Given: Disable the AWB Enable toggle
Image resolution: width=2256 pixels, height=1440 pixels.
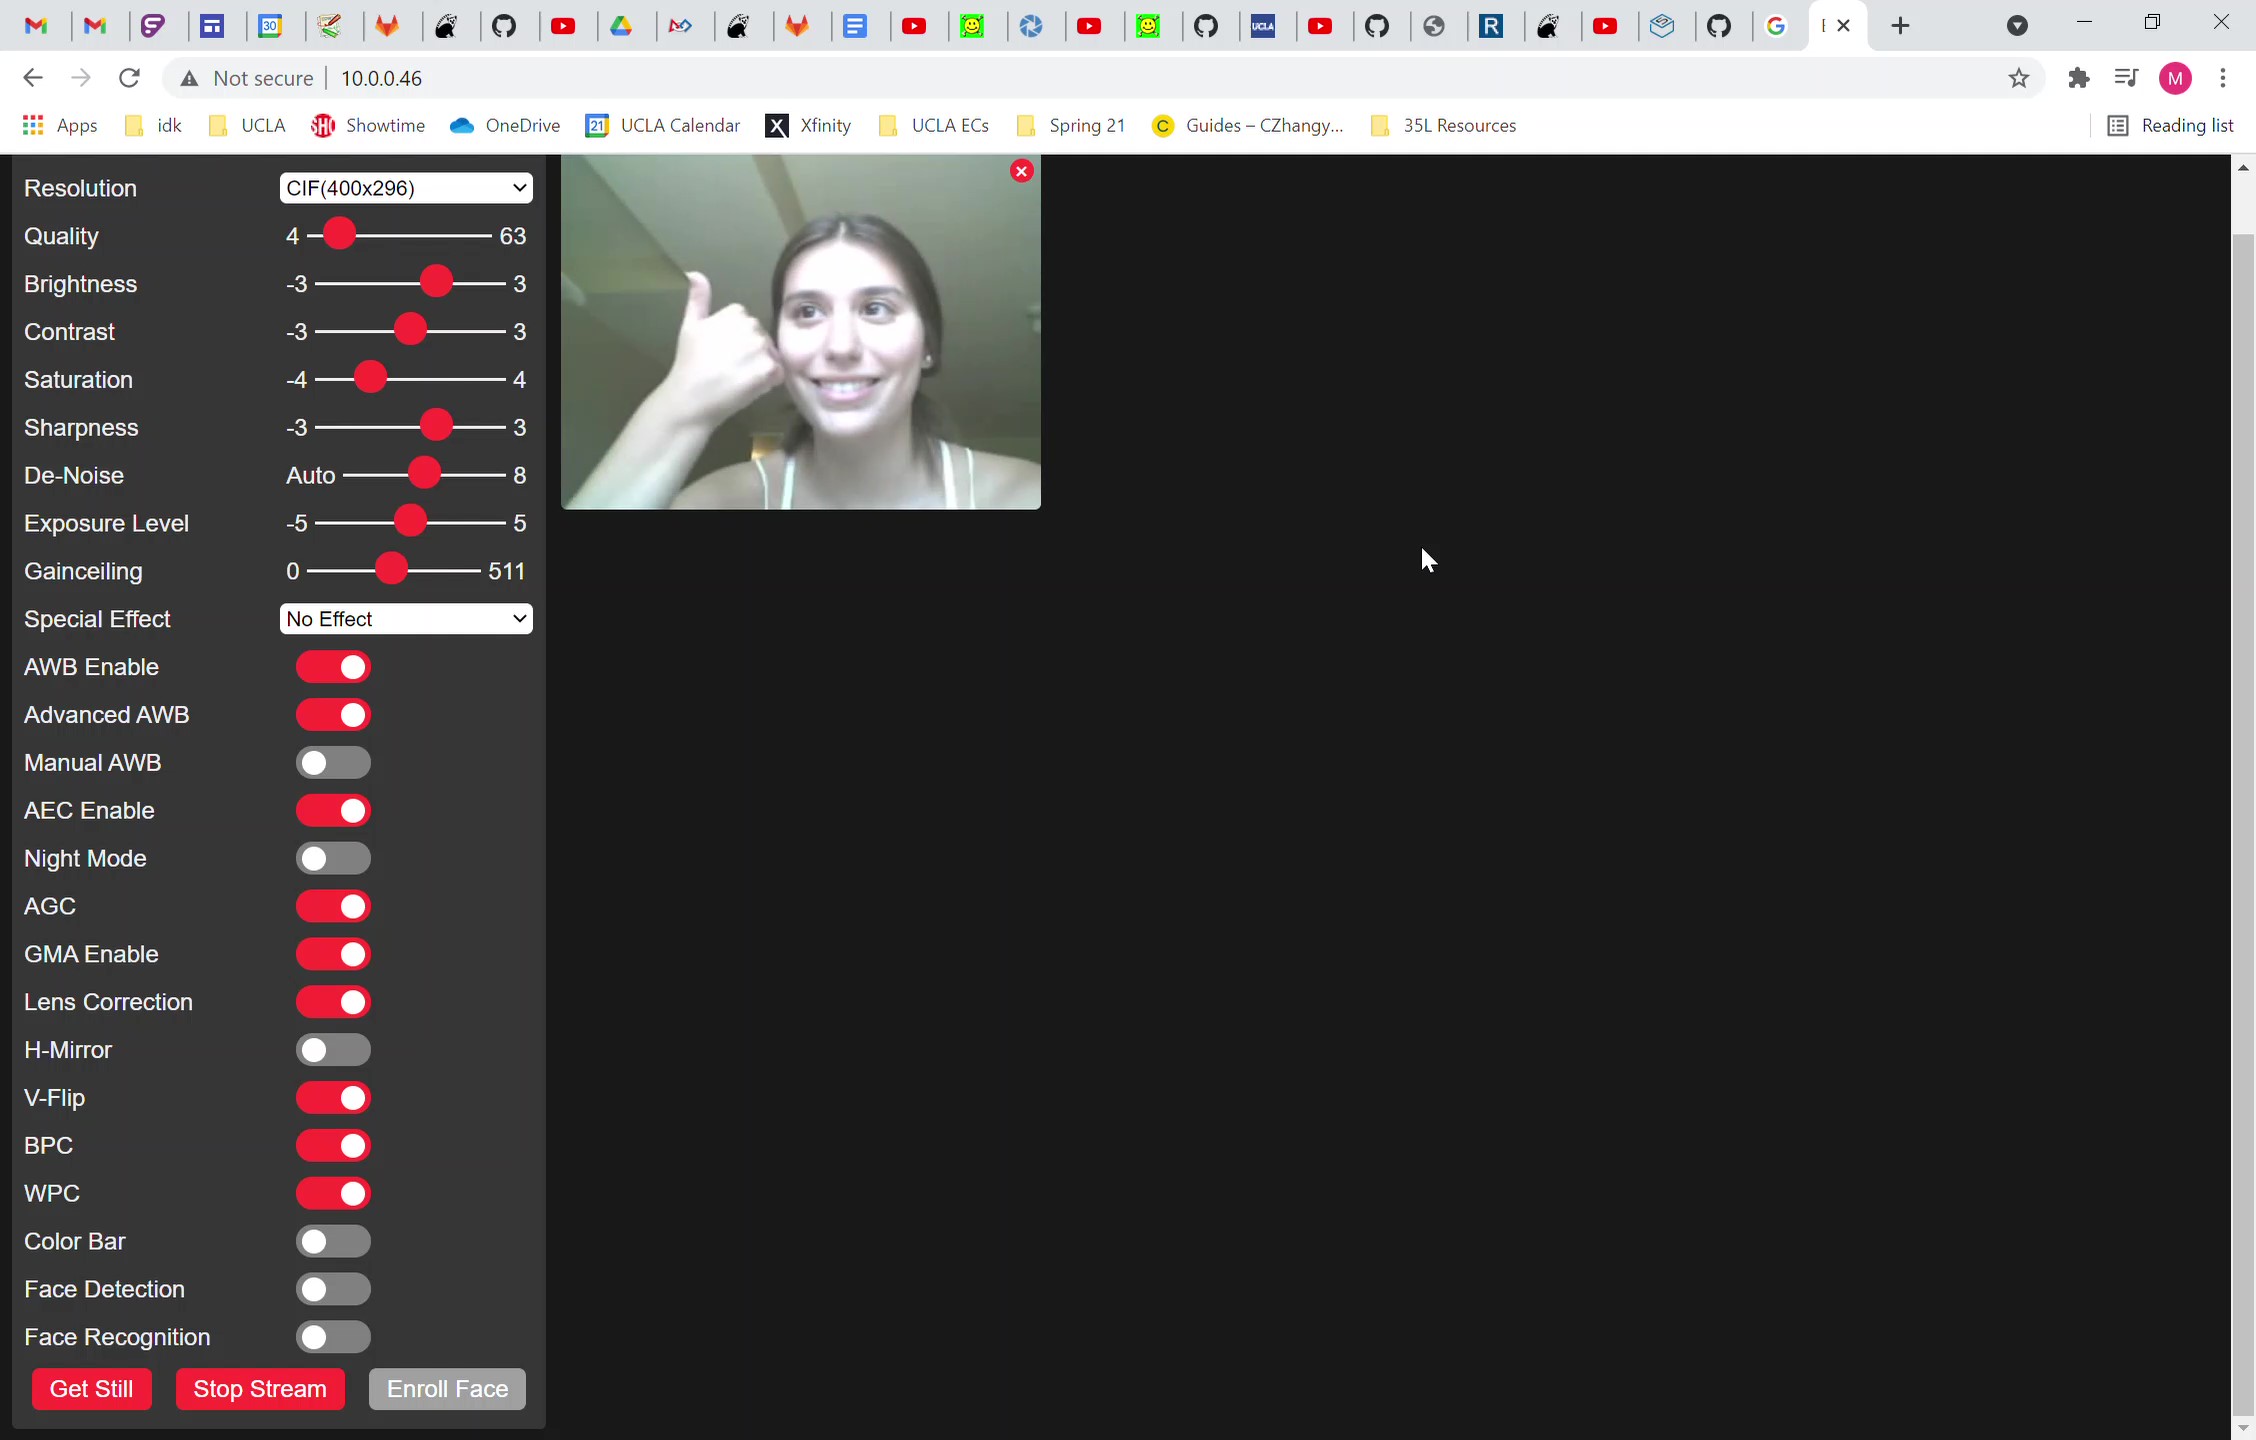Looking at the screenshot, I should click(332, 666).
